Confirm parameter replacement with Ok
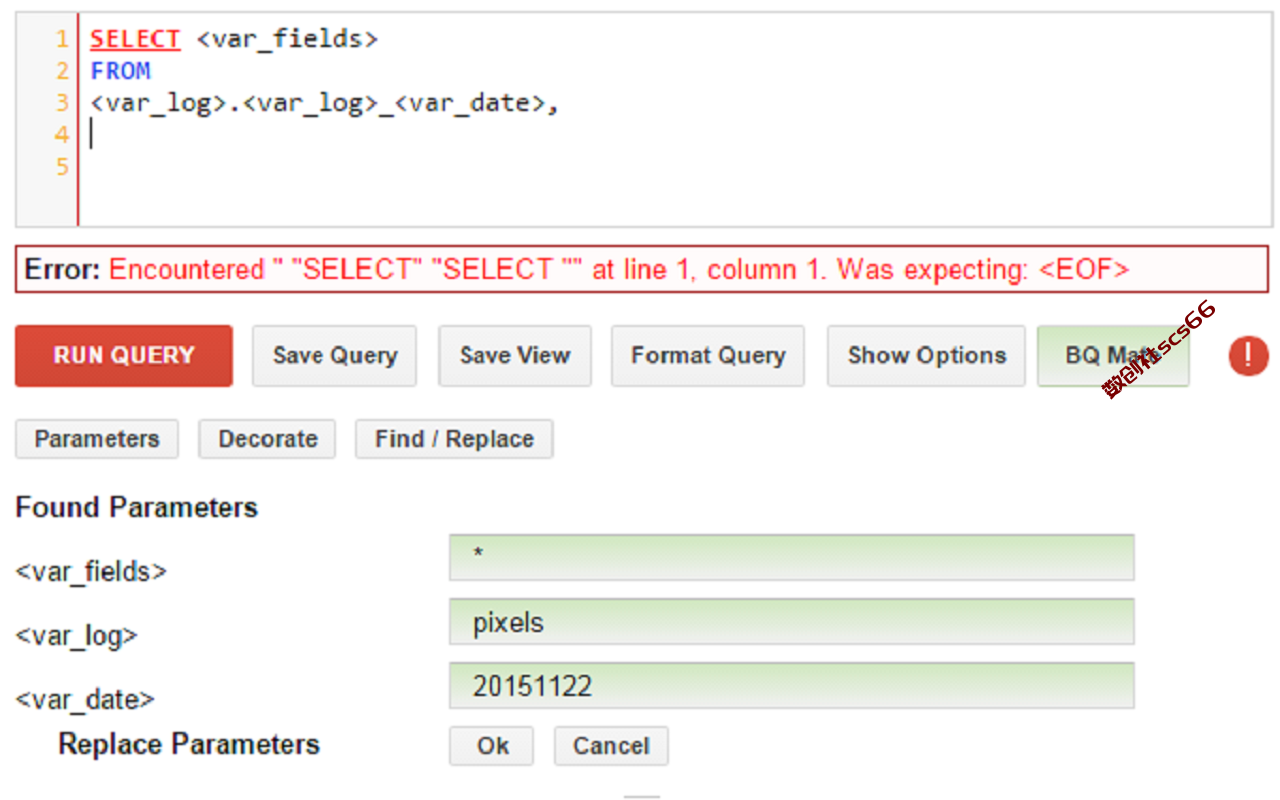The image size is (1280, 800). tap(492, 746)
